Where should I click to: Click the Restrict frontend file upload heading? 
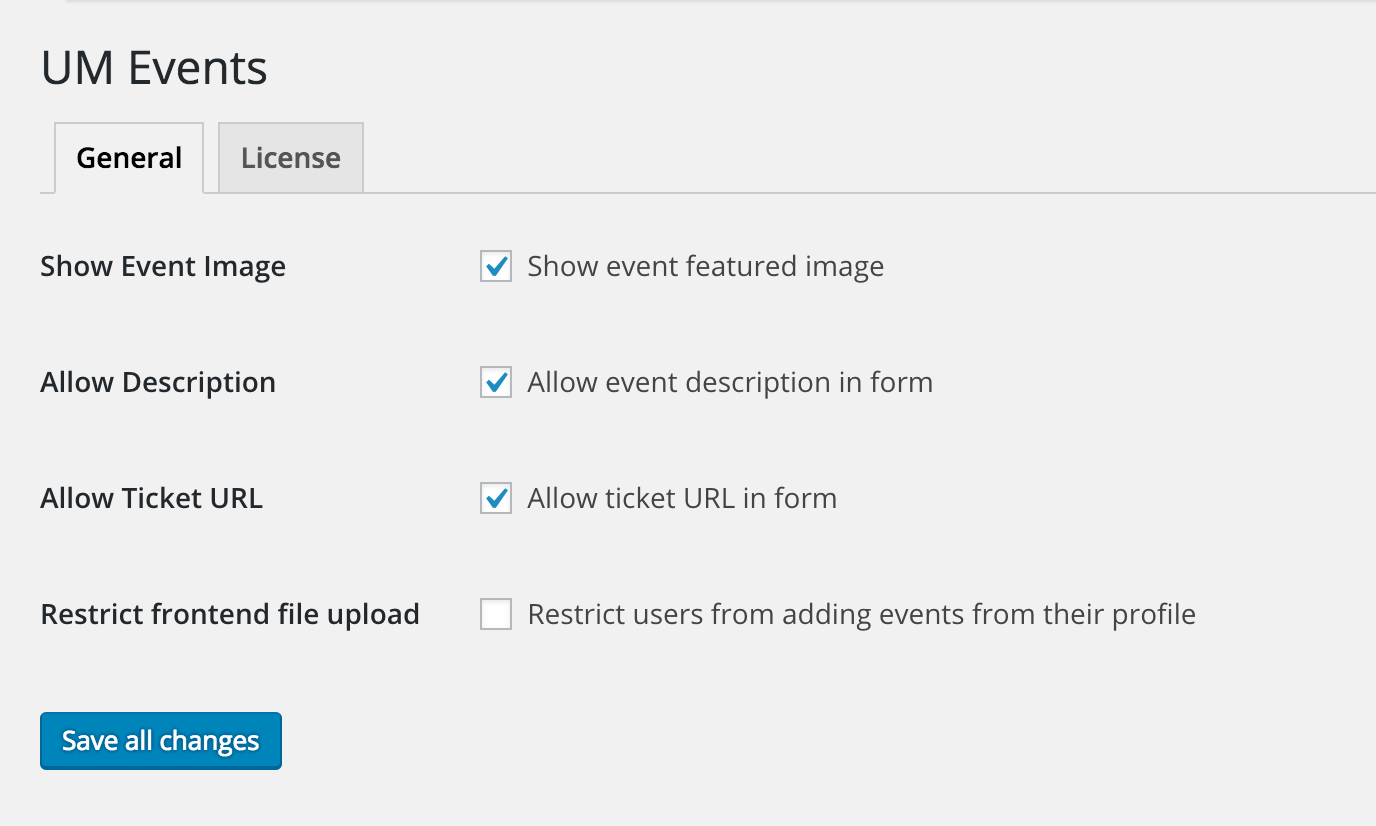(x=230, y=614)
